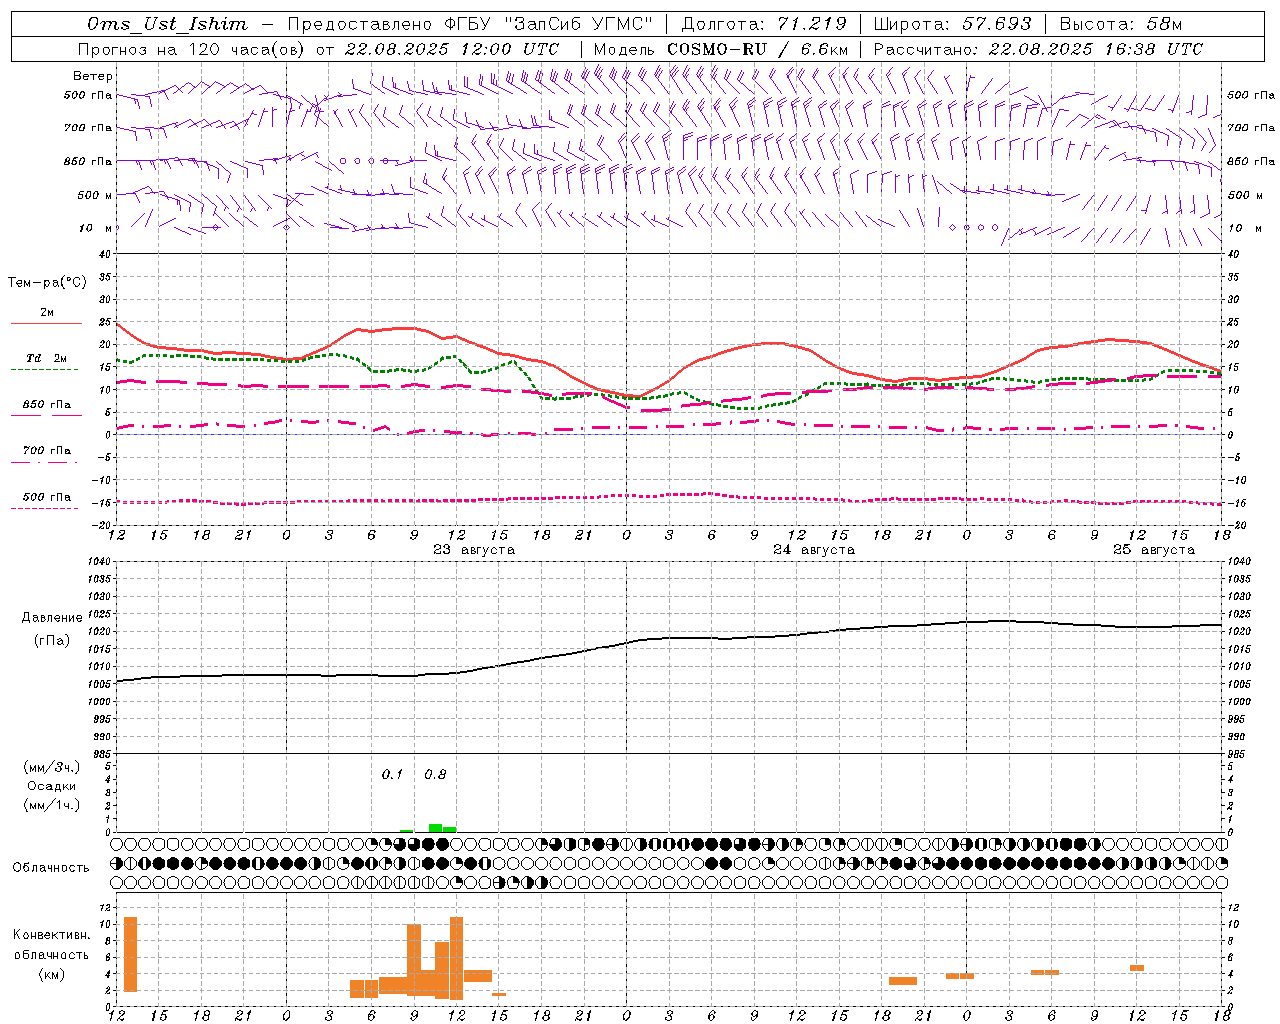Select the elevation text Высота: 58м
The height and width of the screenshot is (1024, 1280).
pos(1120,24)
